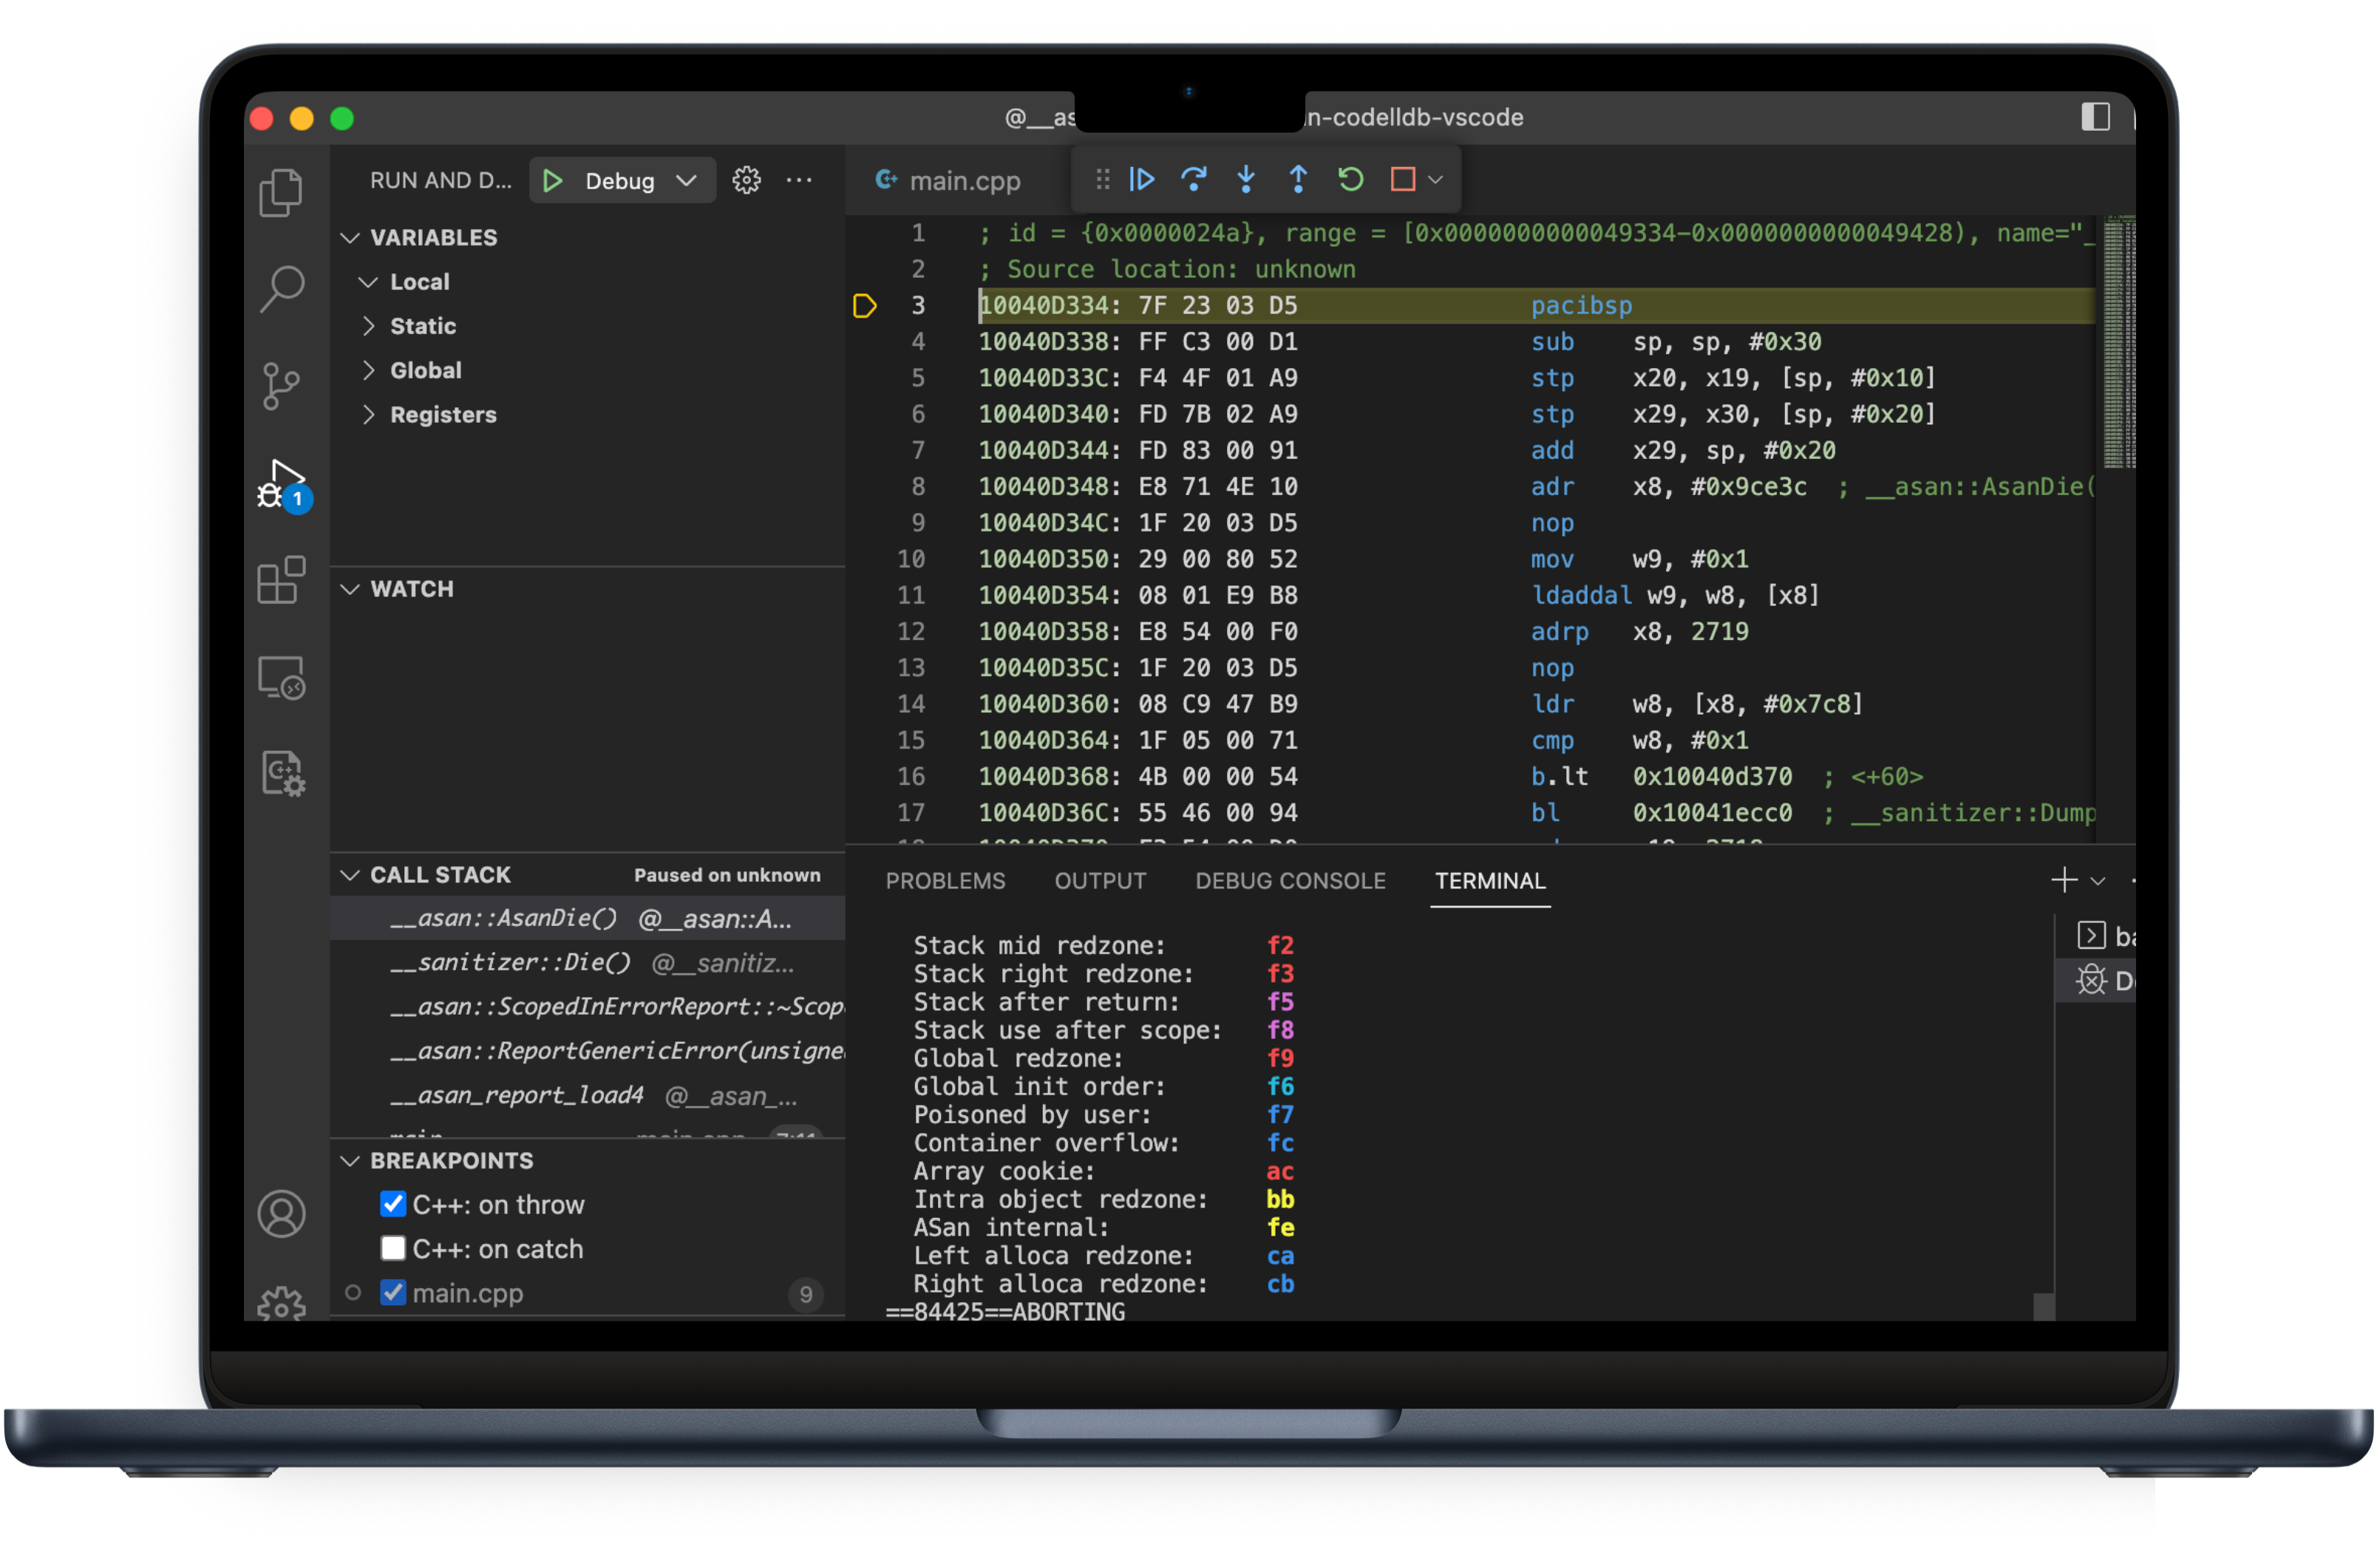Expand the Registers scope
The width and height of the screenshot is (2380, 1552).
(x=368, y=414)
